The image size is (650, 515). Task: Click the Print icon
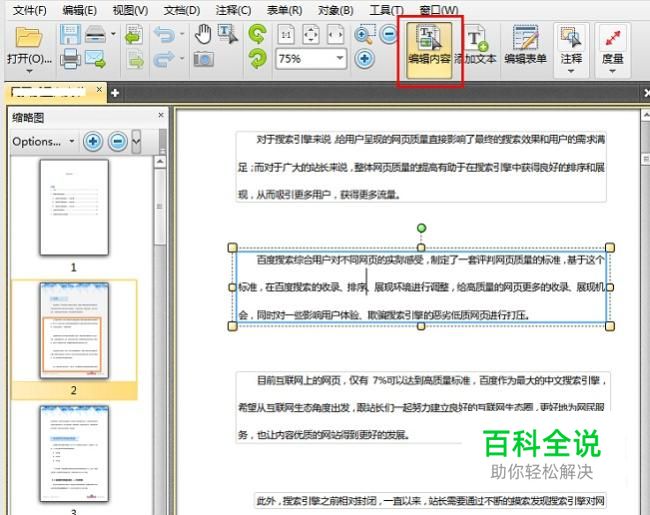pyautogui.click(x=70, y=58)
